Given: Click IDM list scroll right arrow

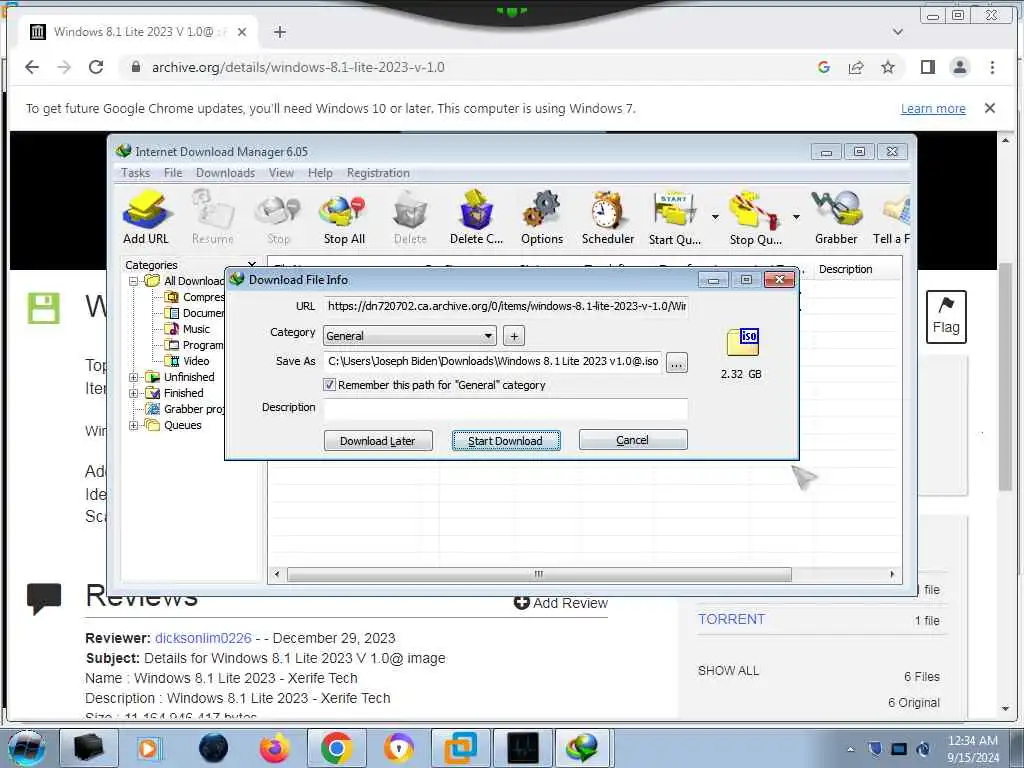Looking at the screenshot, I should [892, 574].
